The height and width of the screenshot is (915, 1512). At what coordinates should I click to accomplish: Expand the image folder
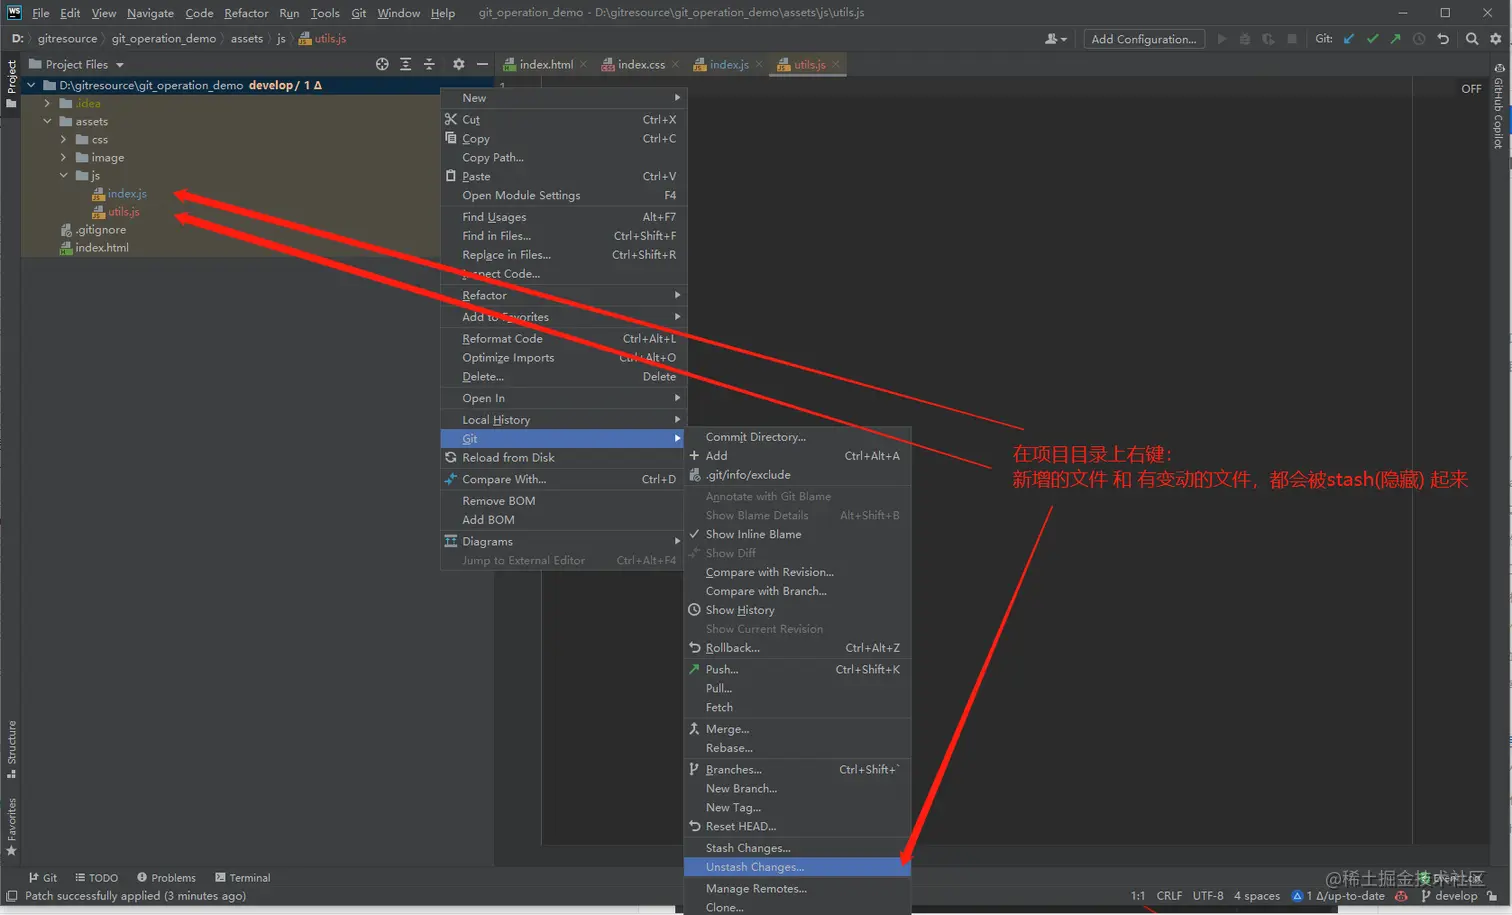[x=63, y=157]
